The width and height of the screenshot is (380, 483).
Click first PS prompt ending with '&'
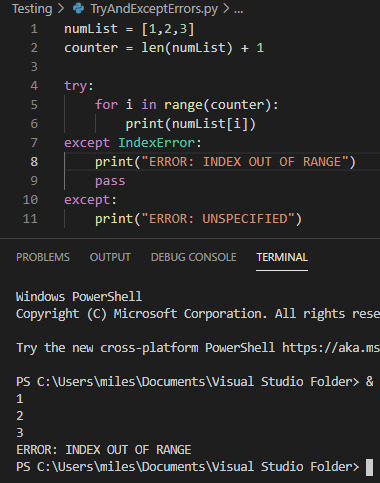click(x=195, y=382)
